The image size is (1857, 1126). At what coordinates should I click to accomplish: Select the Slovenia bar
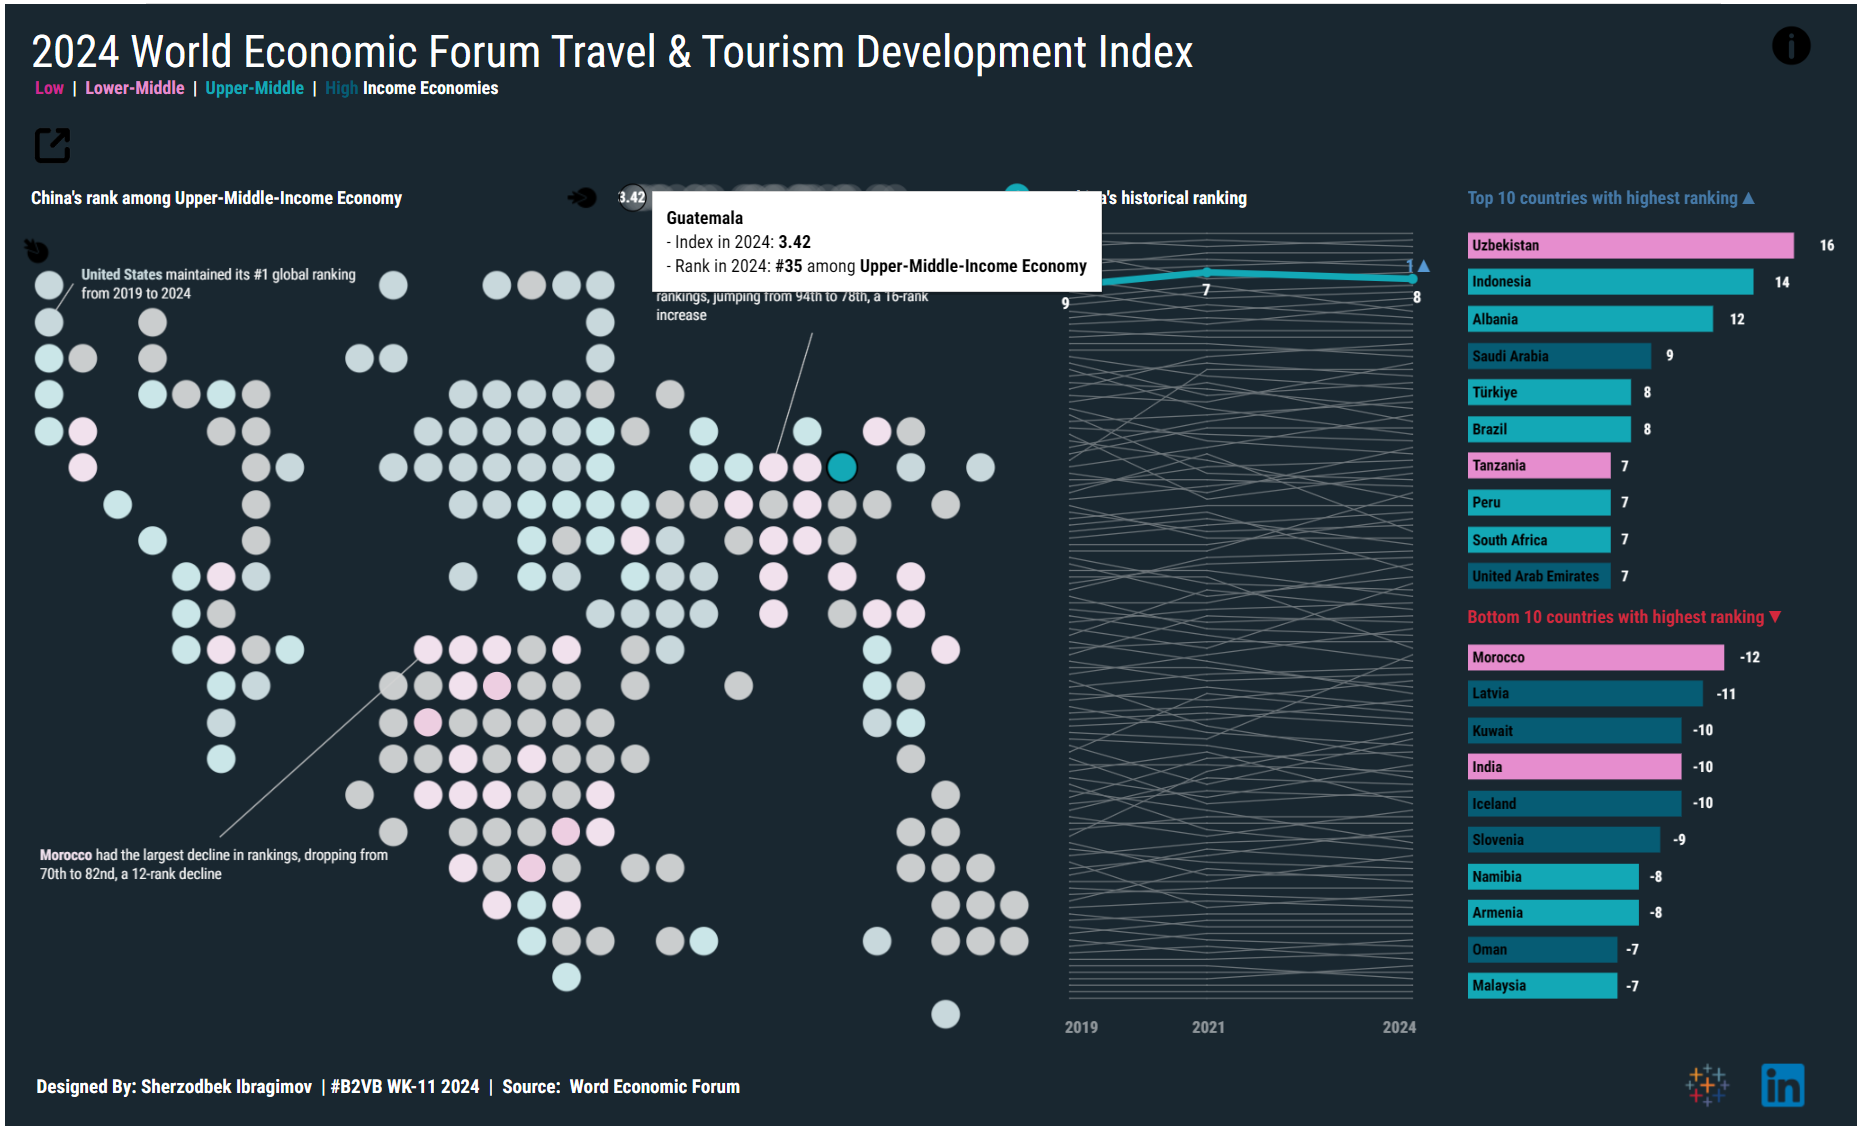click(1564, 840)
